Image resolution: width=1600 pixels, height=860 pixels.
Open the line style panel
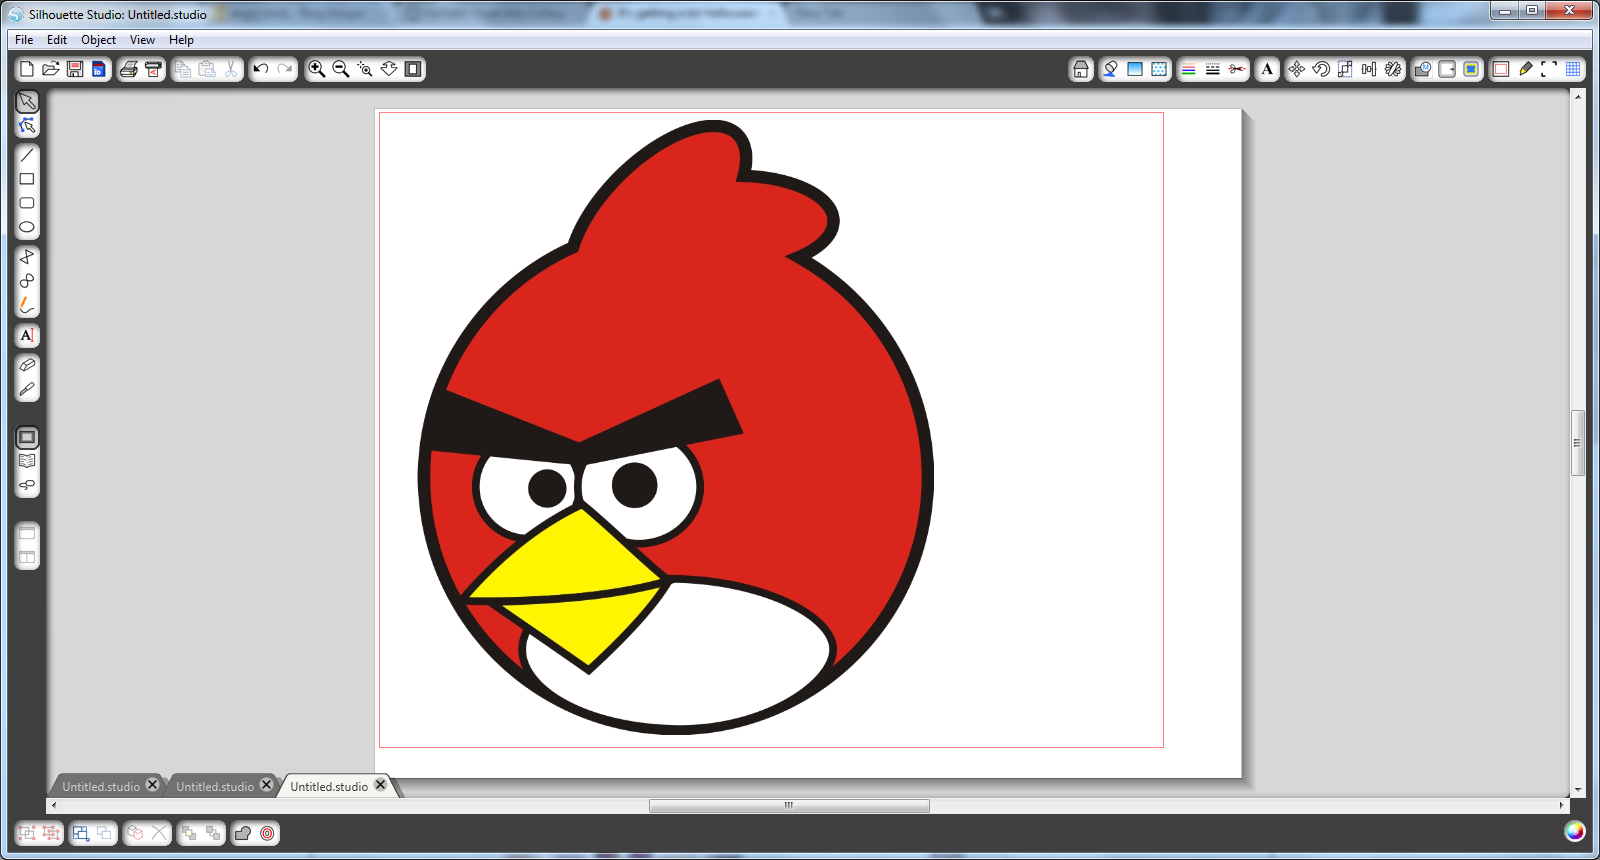tap(1213, 69)
